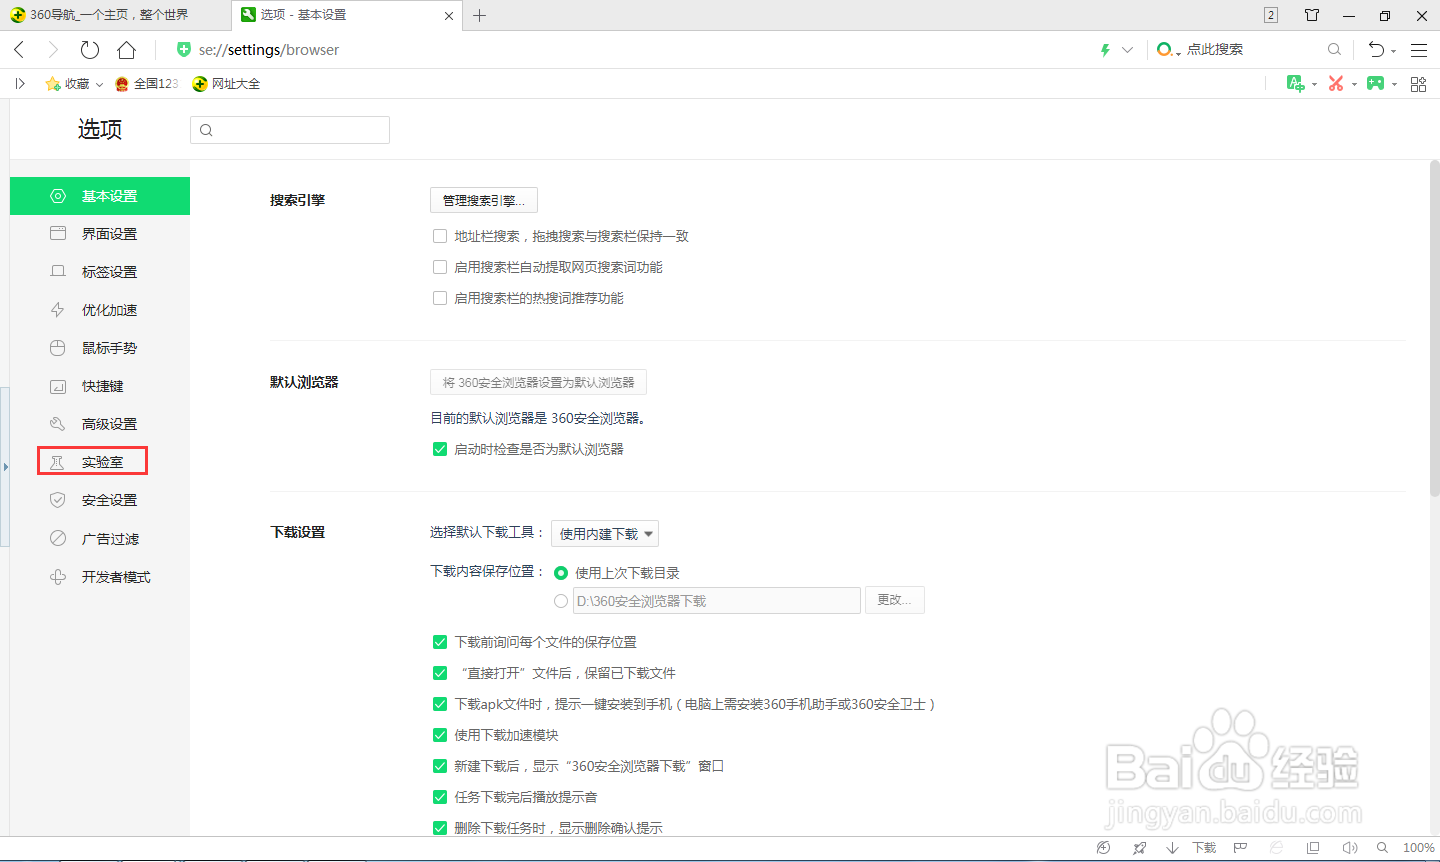Click the green gamepad extension icon
Screen dimensions: 1440x862
(x=1376, y=84)
